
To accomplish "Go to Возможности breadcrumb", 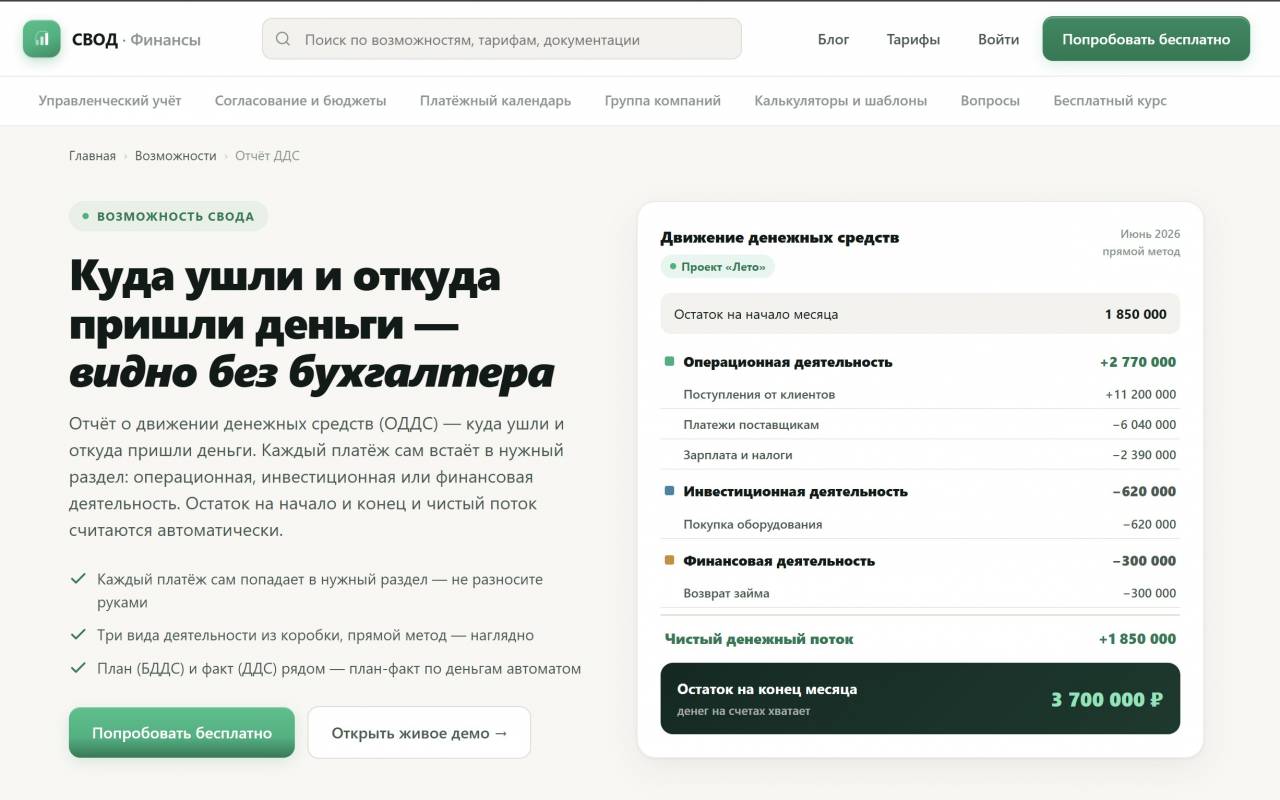I will click(x=176, y=156).
